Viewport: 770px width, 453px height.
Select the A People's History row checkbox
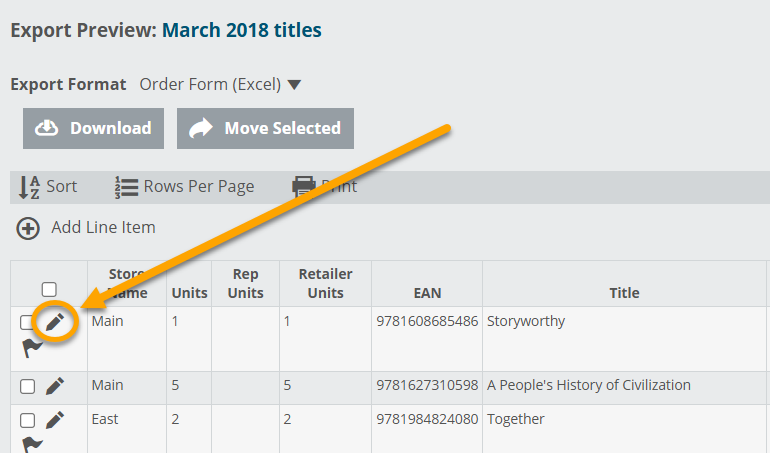coord(28,387)
